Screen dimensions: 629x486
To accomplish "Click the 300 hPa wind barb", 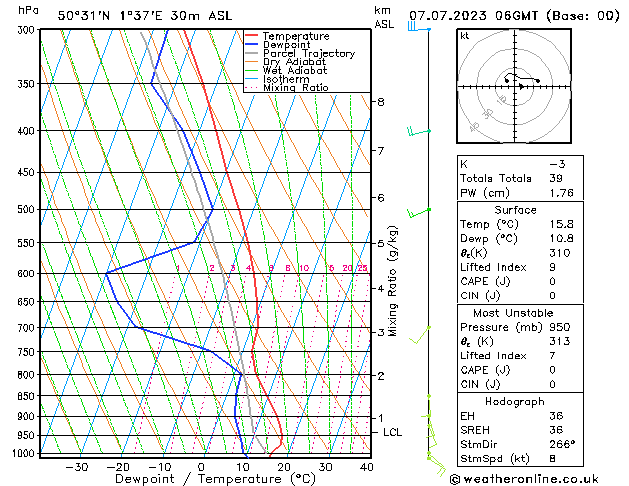I will tap(419, 28).
